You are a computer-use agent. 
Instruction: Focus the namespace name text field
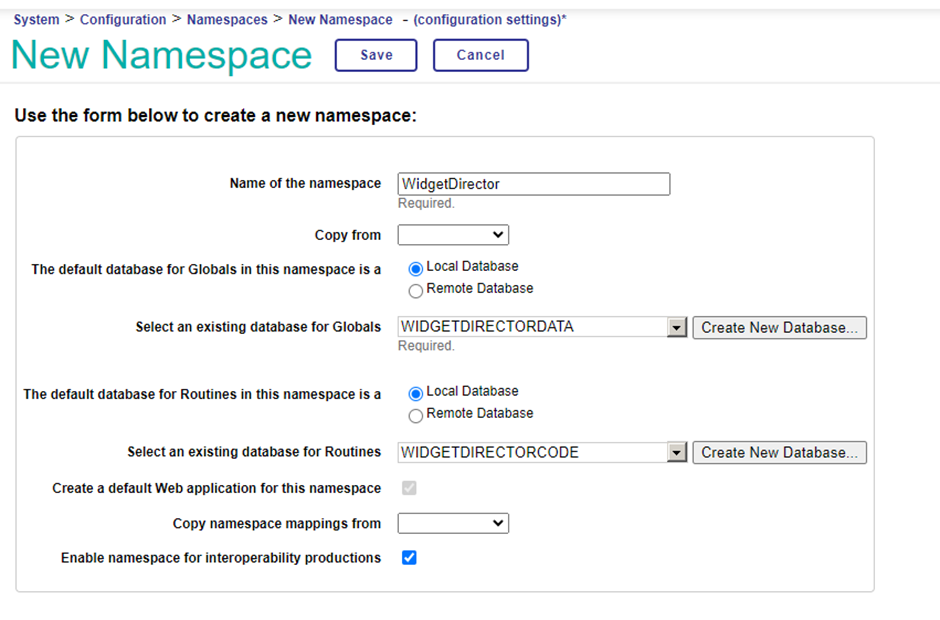pyautogui.click(x=533, y=184)
